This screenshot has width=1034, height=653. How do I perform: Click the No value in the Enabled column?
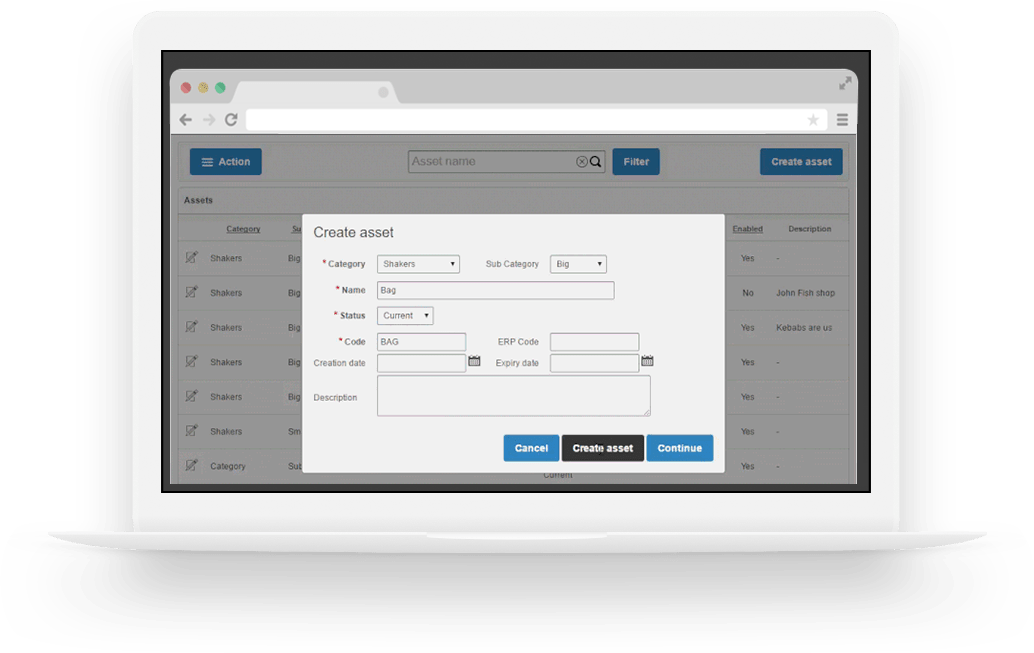748,293
